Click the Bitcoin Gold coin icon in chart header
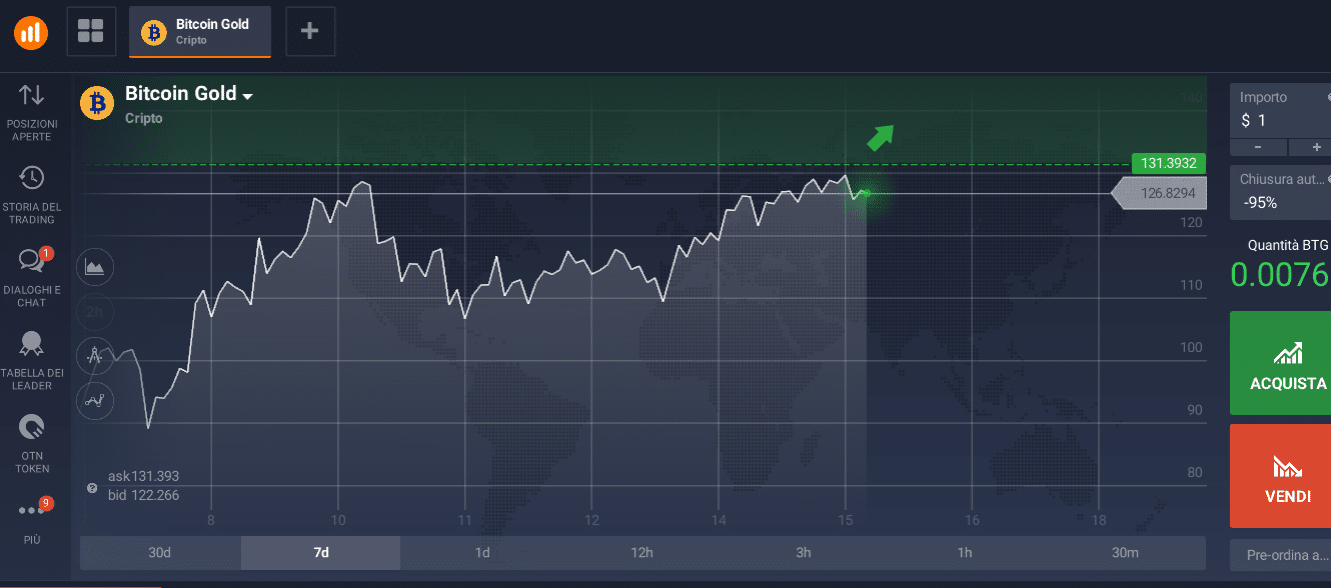This screenshot has width=1331, height=588. [97, 102]
